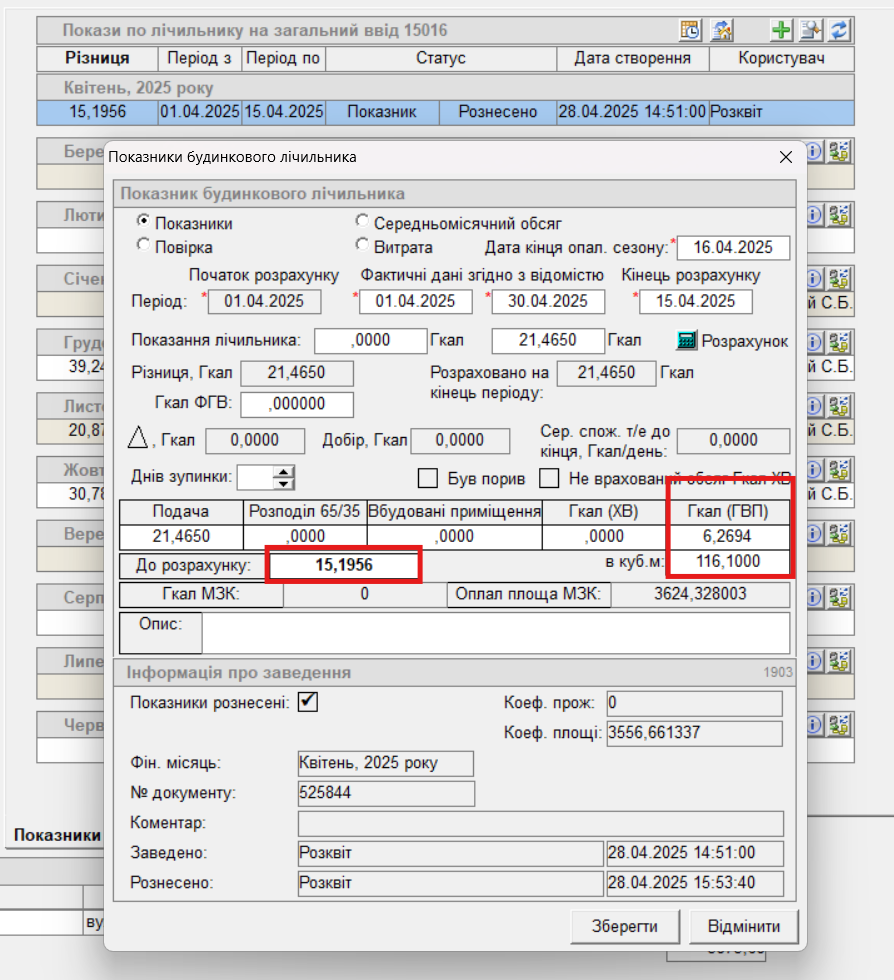
Task: Enable the Був порив checkbox
Action: [x=427, y=478]
